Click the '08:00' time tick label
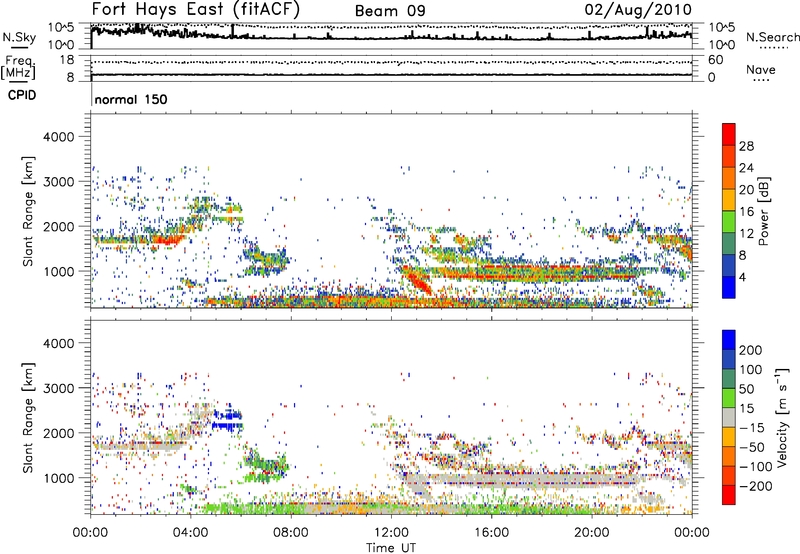Screen dimensions: 800x554 [x=291, y=533]
